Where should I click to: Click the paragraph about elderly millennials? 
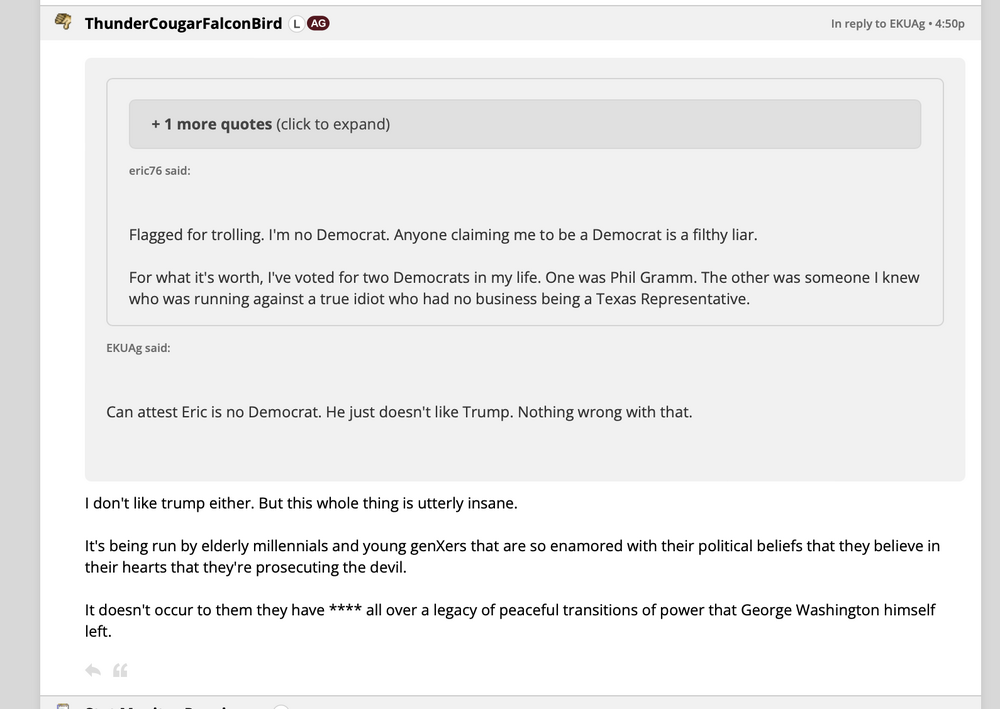[512, 557]
